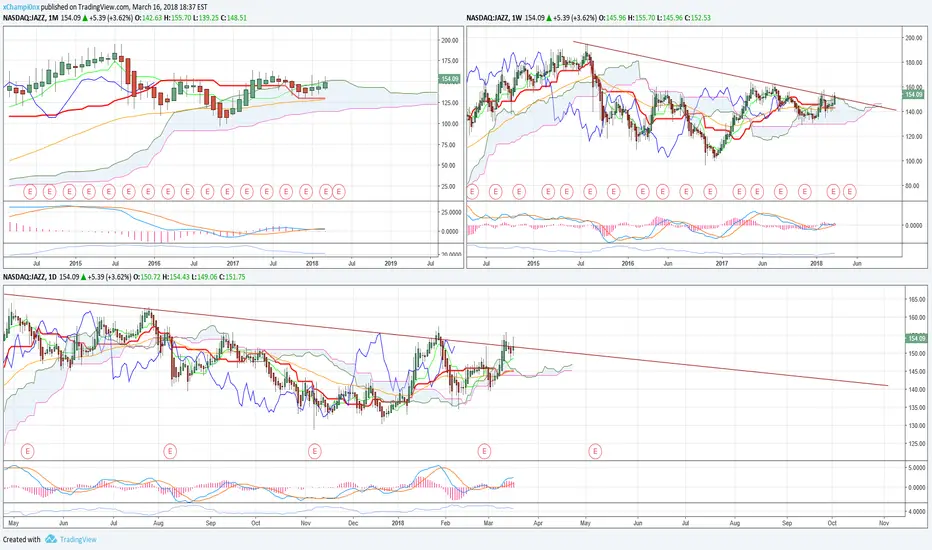The width and height of the screenshot is (932, 550).
Task: Click the first earnings E marker on the monthly chart
Action: click(x=30, y=191)
